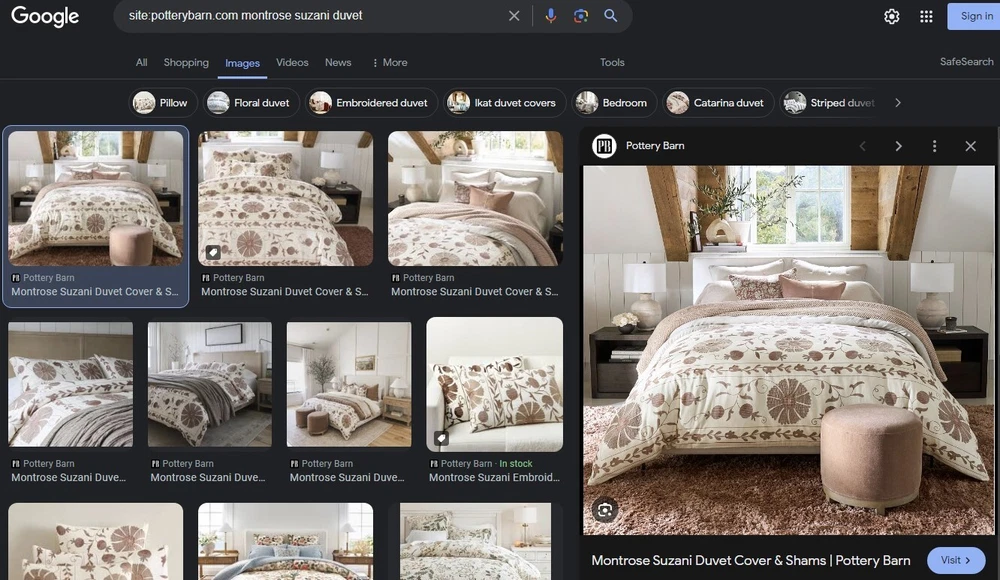1000x580 pixels.
Task: Open the Quick settings gear
Action: point(892,16)
